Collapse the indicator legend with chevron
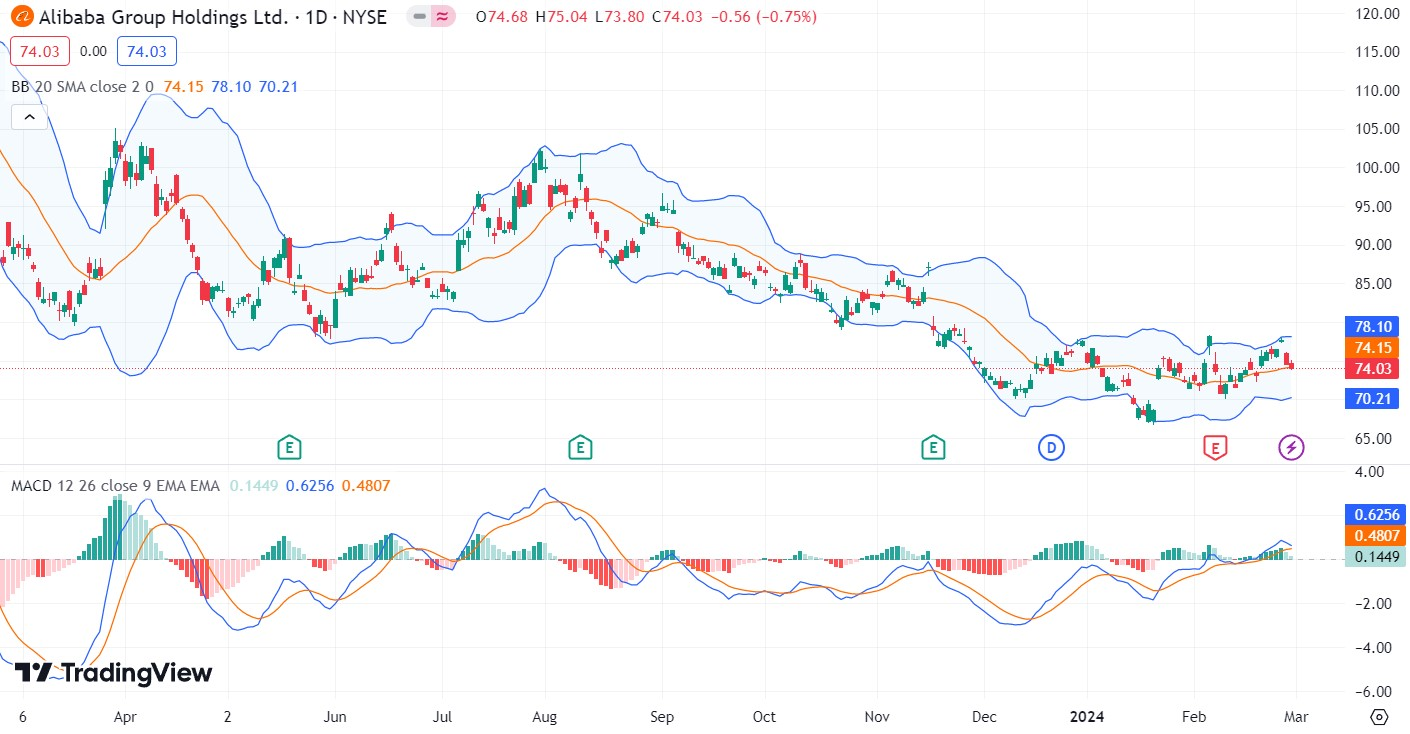 (x=29, y=117)
